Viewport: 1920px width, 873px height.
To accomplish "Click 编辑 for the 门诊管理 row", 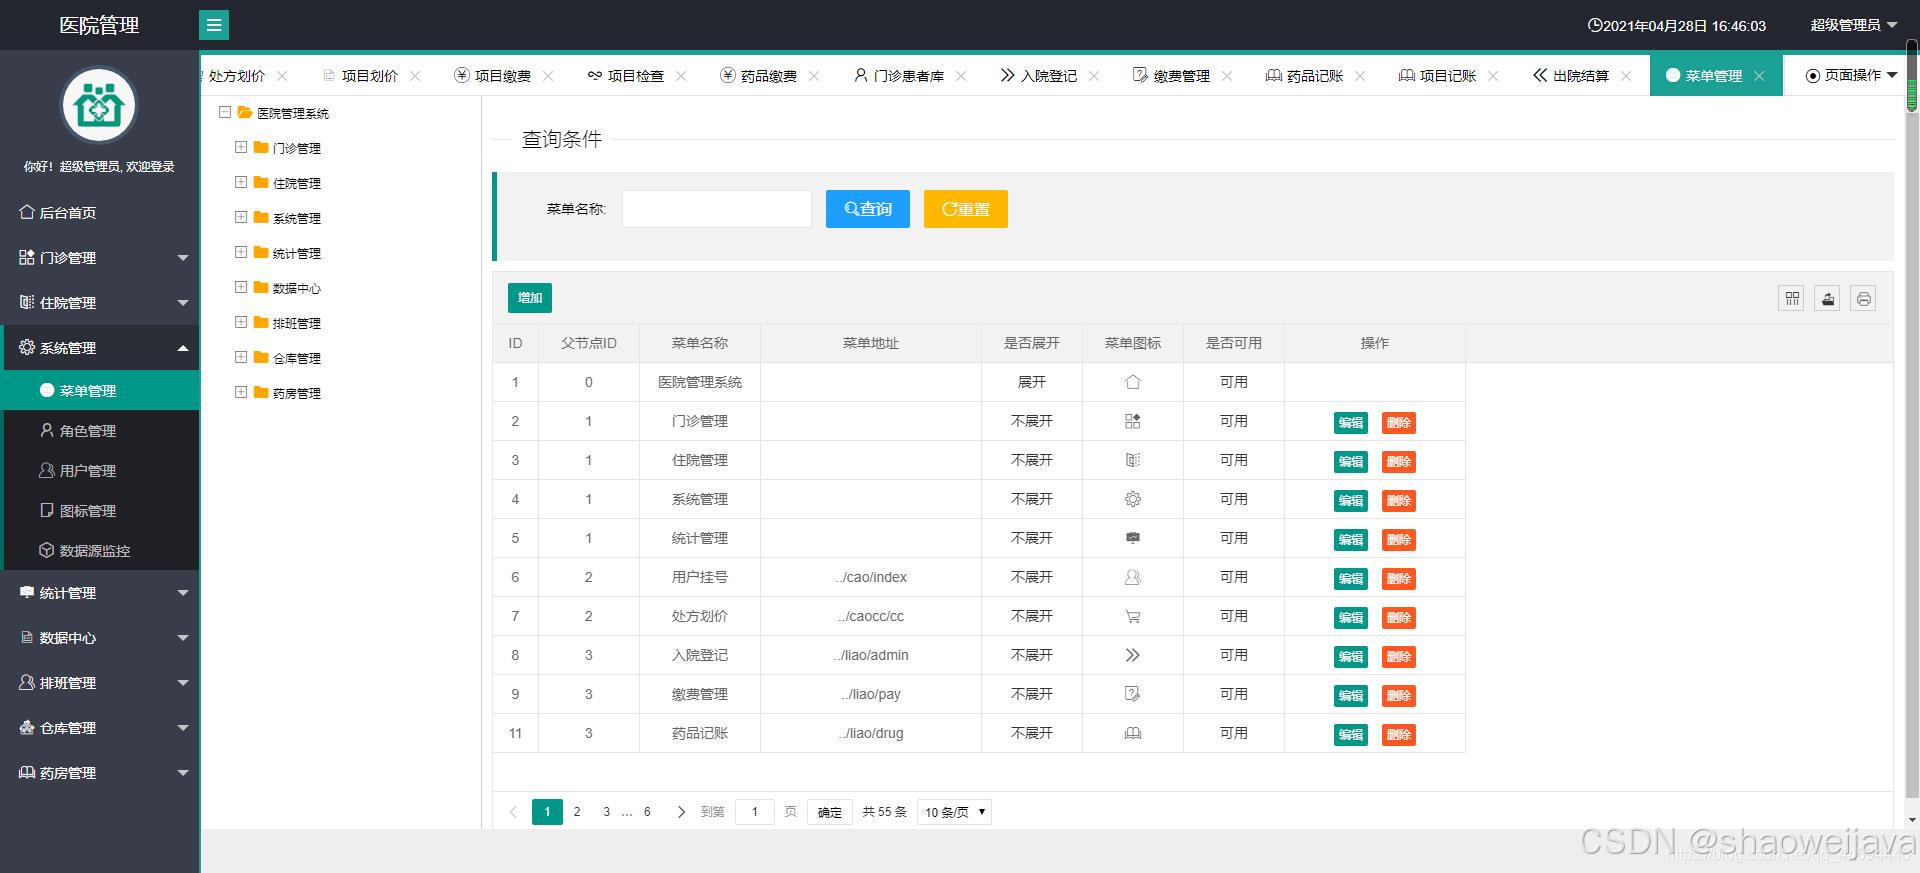I will pos(1350,422).
